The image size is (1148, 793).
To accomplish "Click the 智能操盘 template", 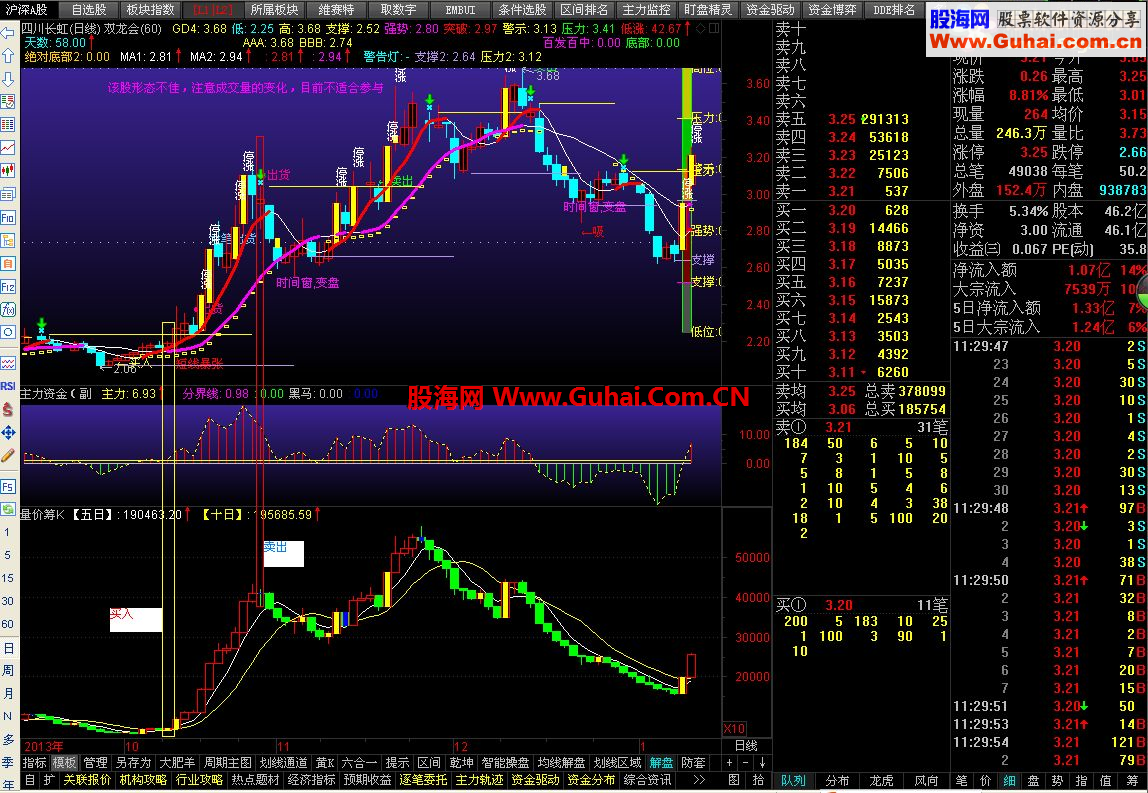I will (505, 762).
